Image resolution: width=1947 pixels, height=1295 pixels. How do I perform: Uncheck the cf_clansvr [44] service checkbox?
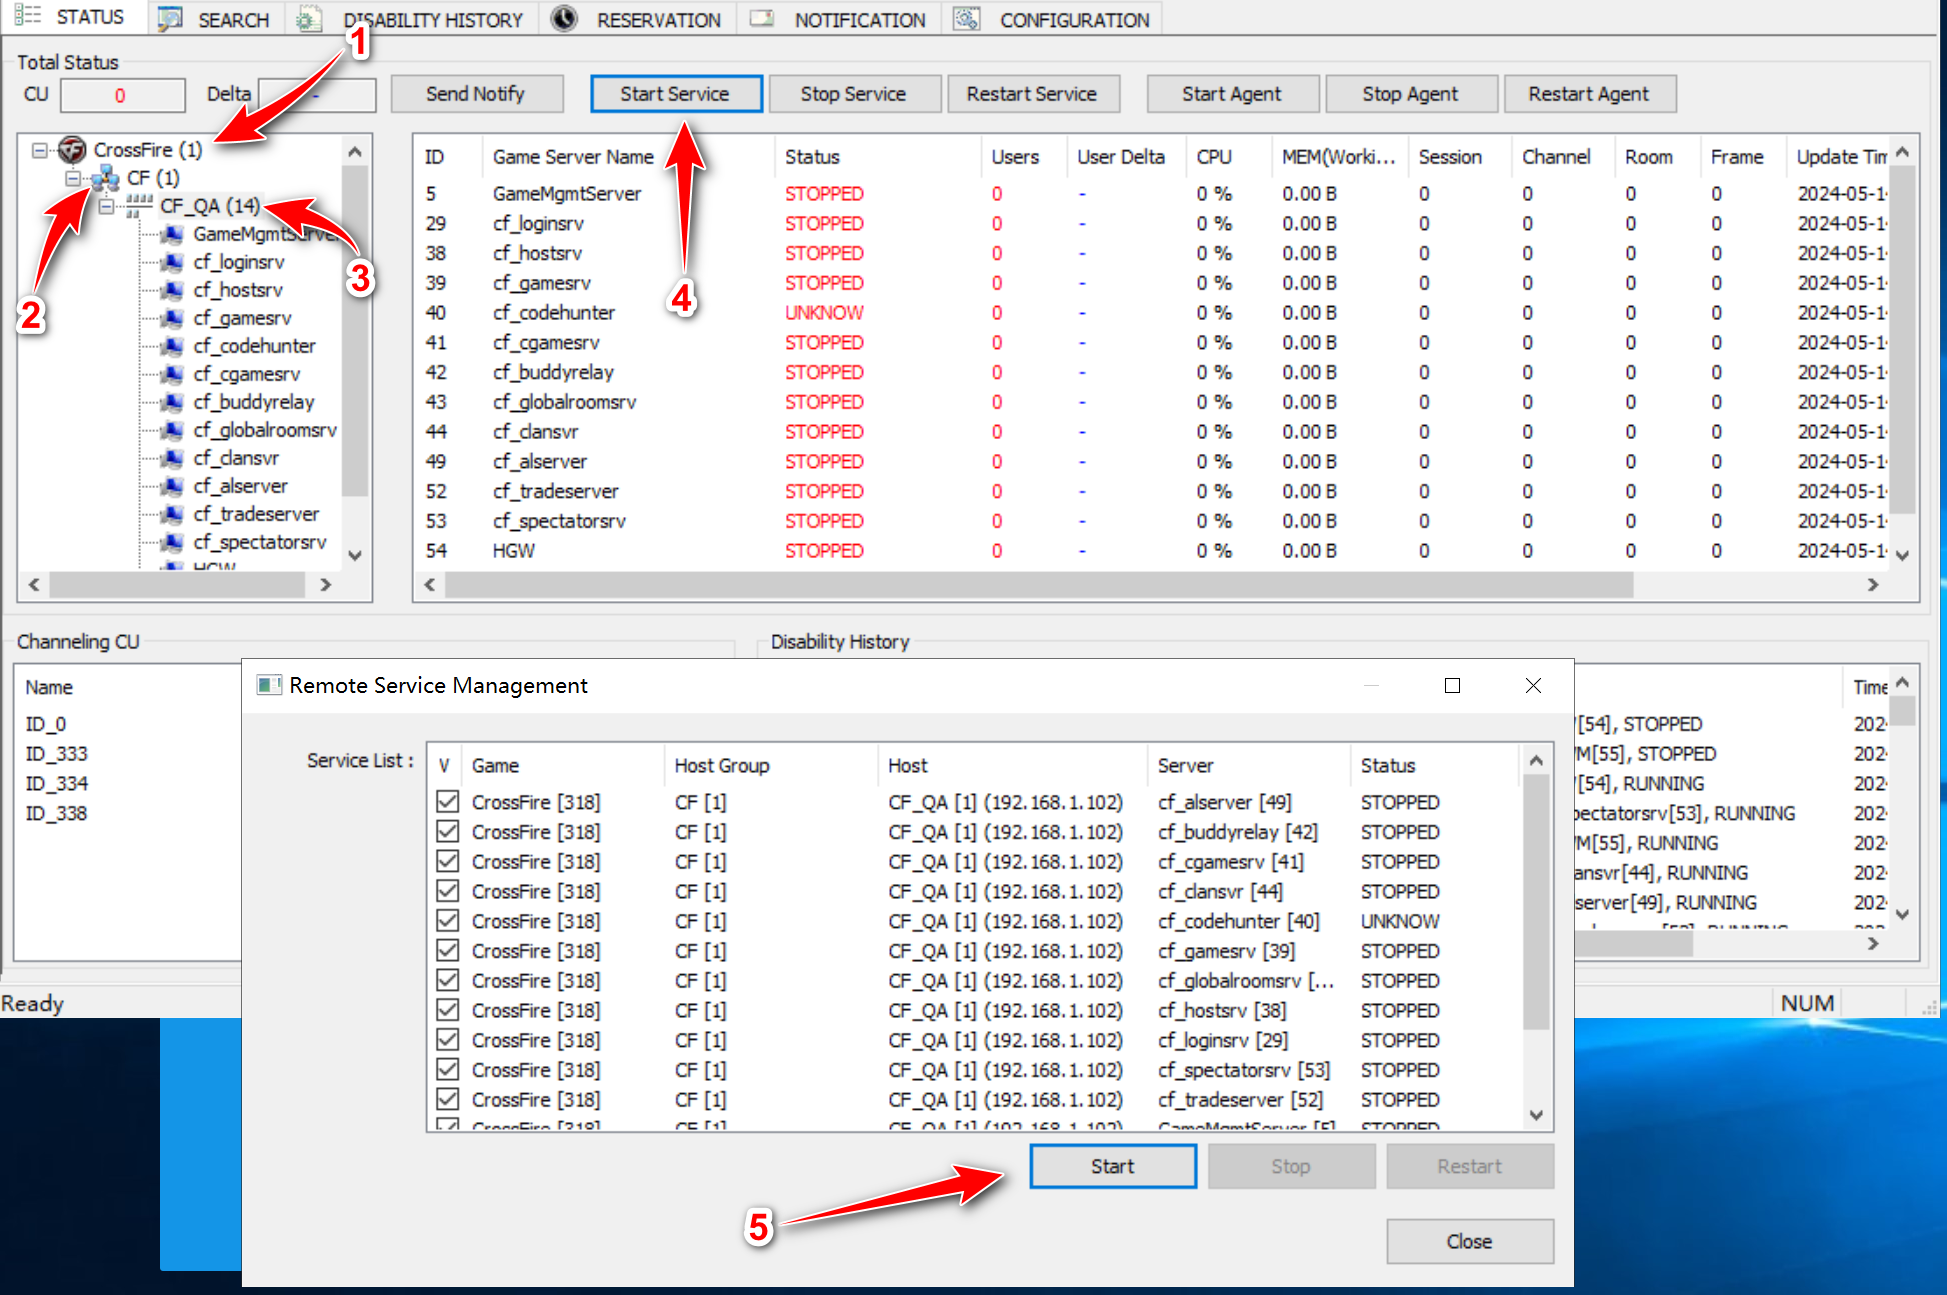448,891
